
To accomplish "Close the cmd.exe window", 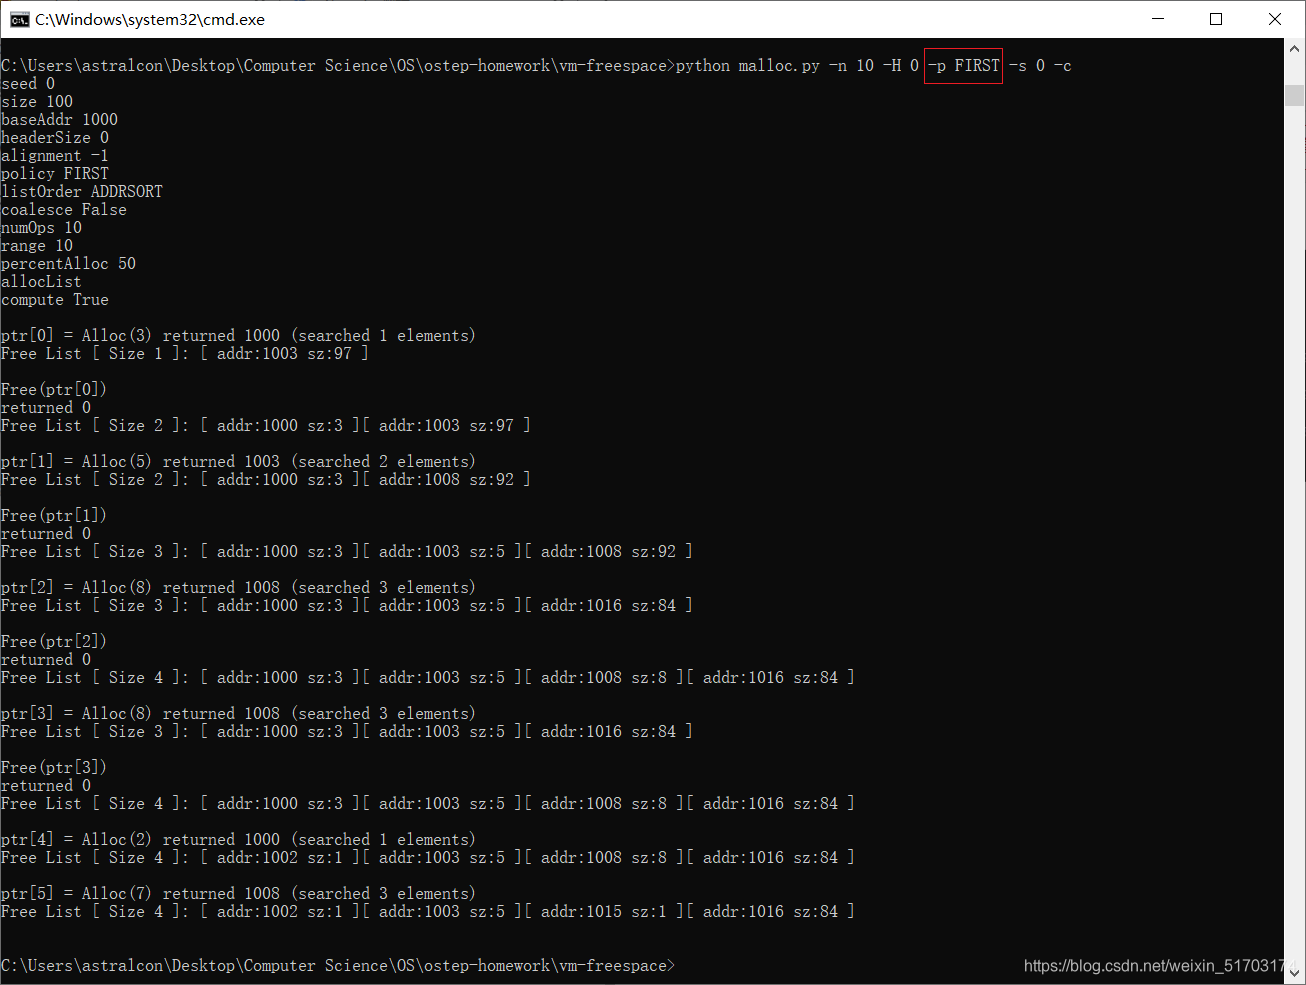I will (1275, 19).
